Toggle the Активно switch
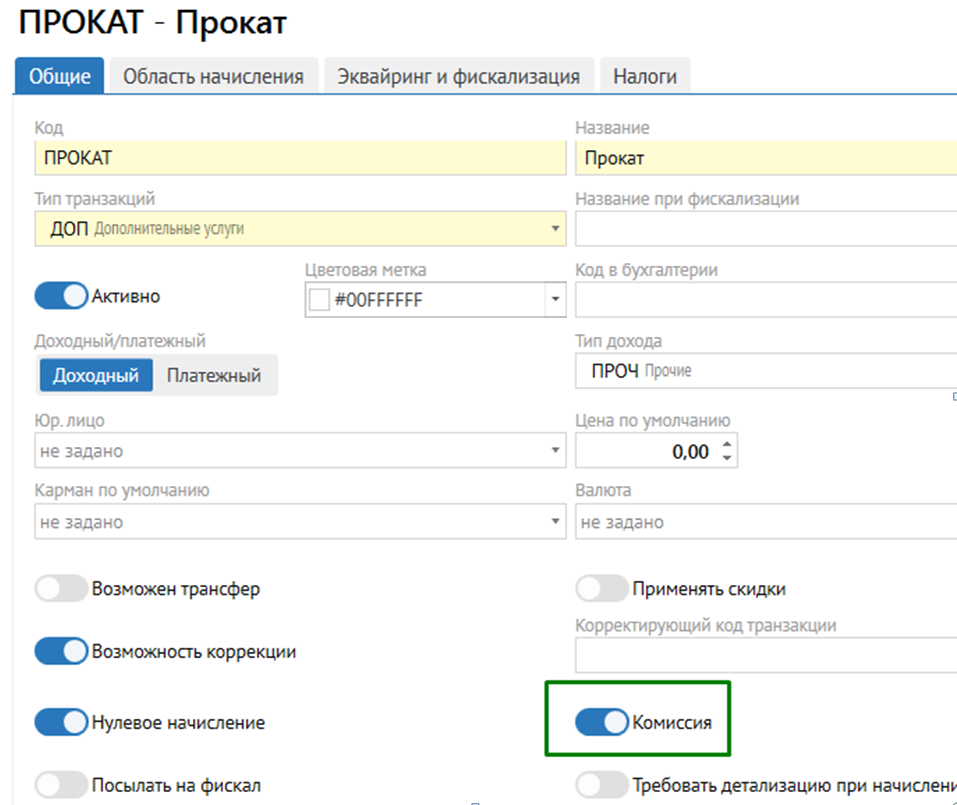Viewport: 957px width, 805px height. pyautogui.click(x=61, y=296)
